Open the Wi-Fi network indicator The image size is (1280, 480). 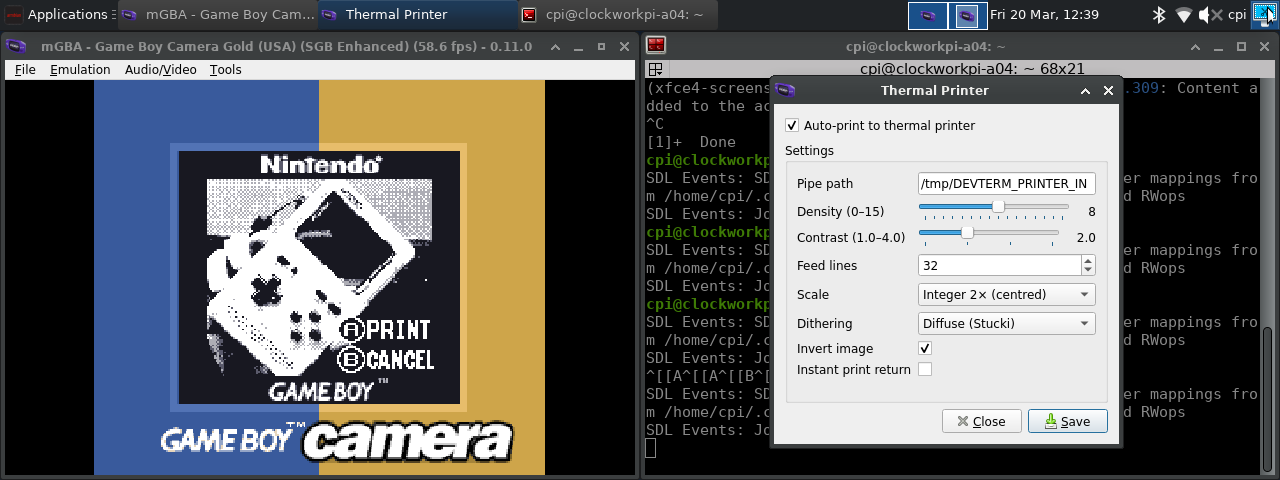[1184, 15]
